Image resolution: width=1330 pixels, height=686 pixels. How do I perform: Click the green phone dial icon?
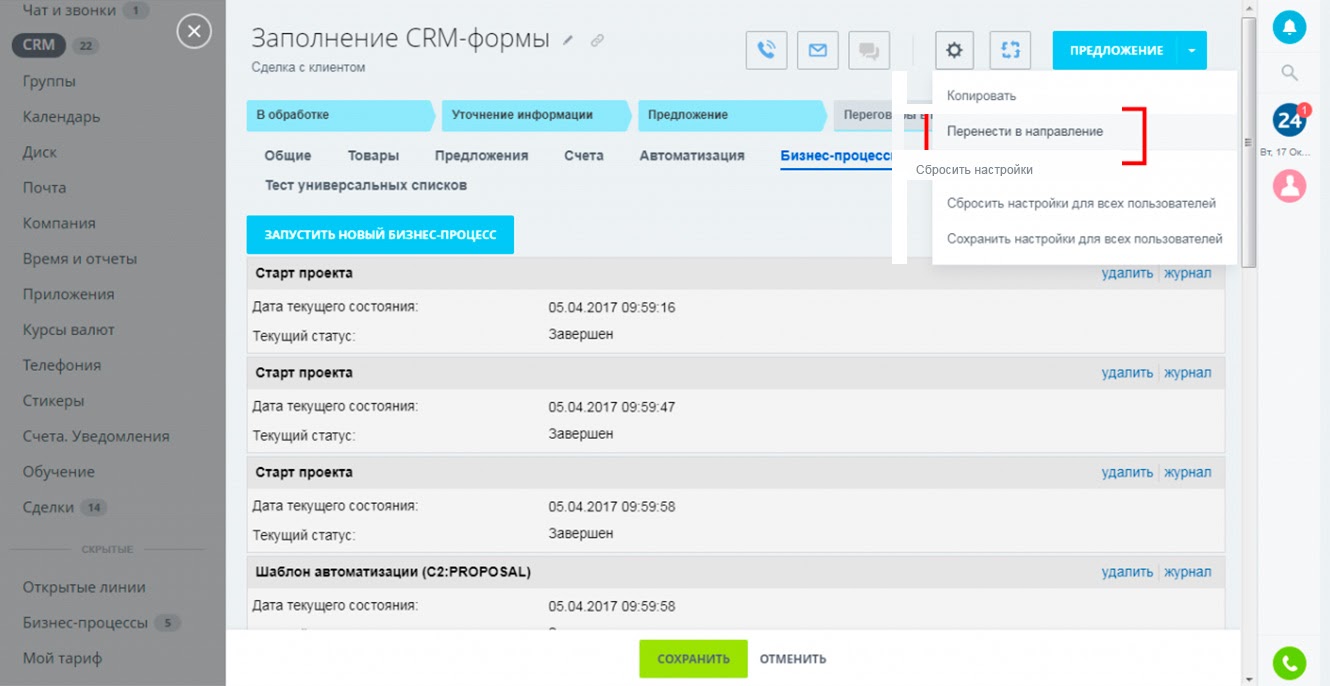1289,662
